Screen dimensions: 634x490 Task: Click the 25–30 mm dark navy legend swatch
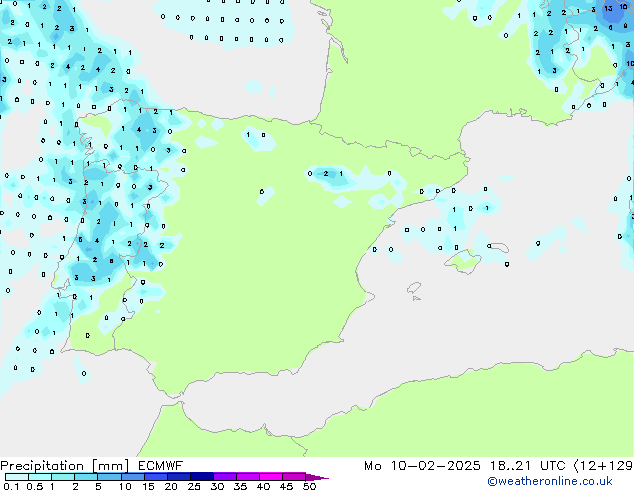(201, 477)
